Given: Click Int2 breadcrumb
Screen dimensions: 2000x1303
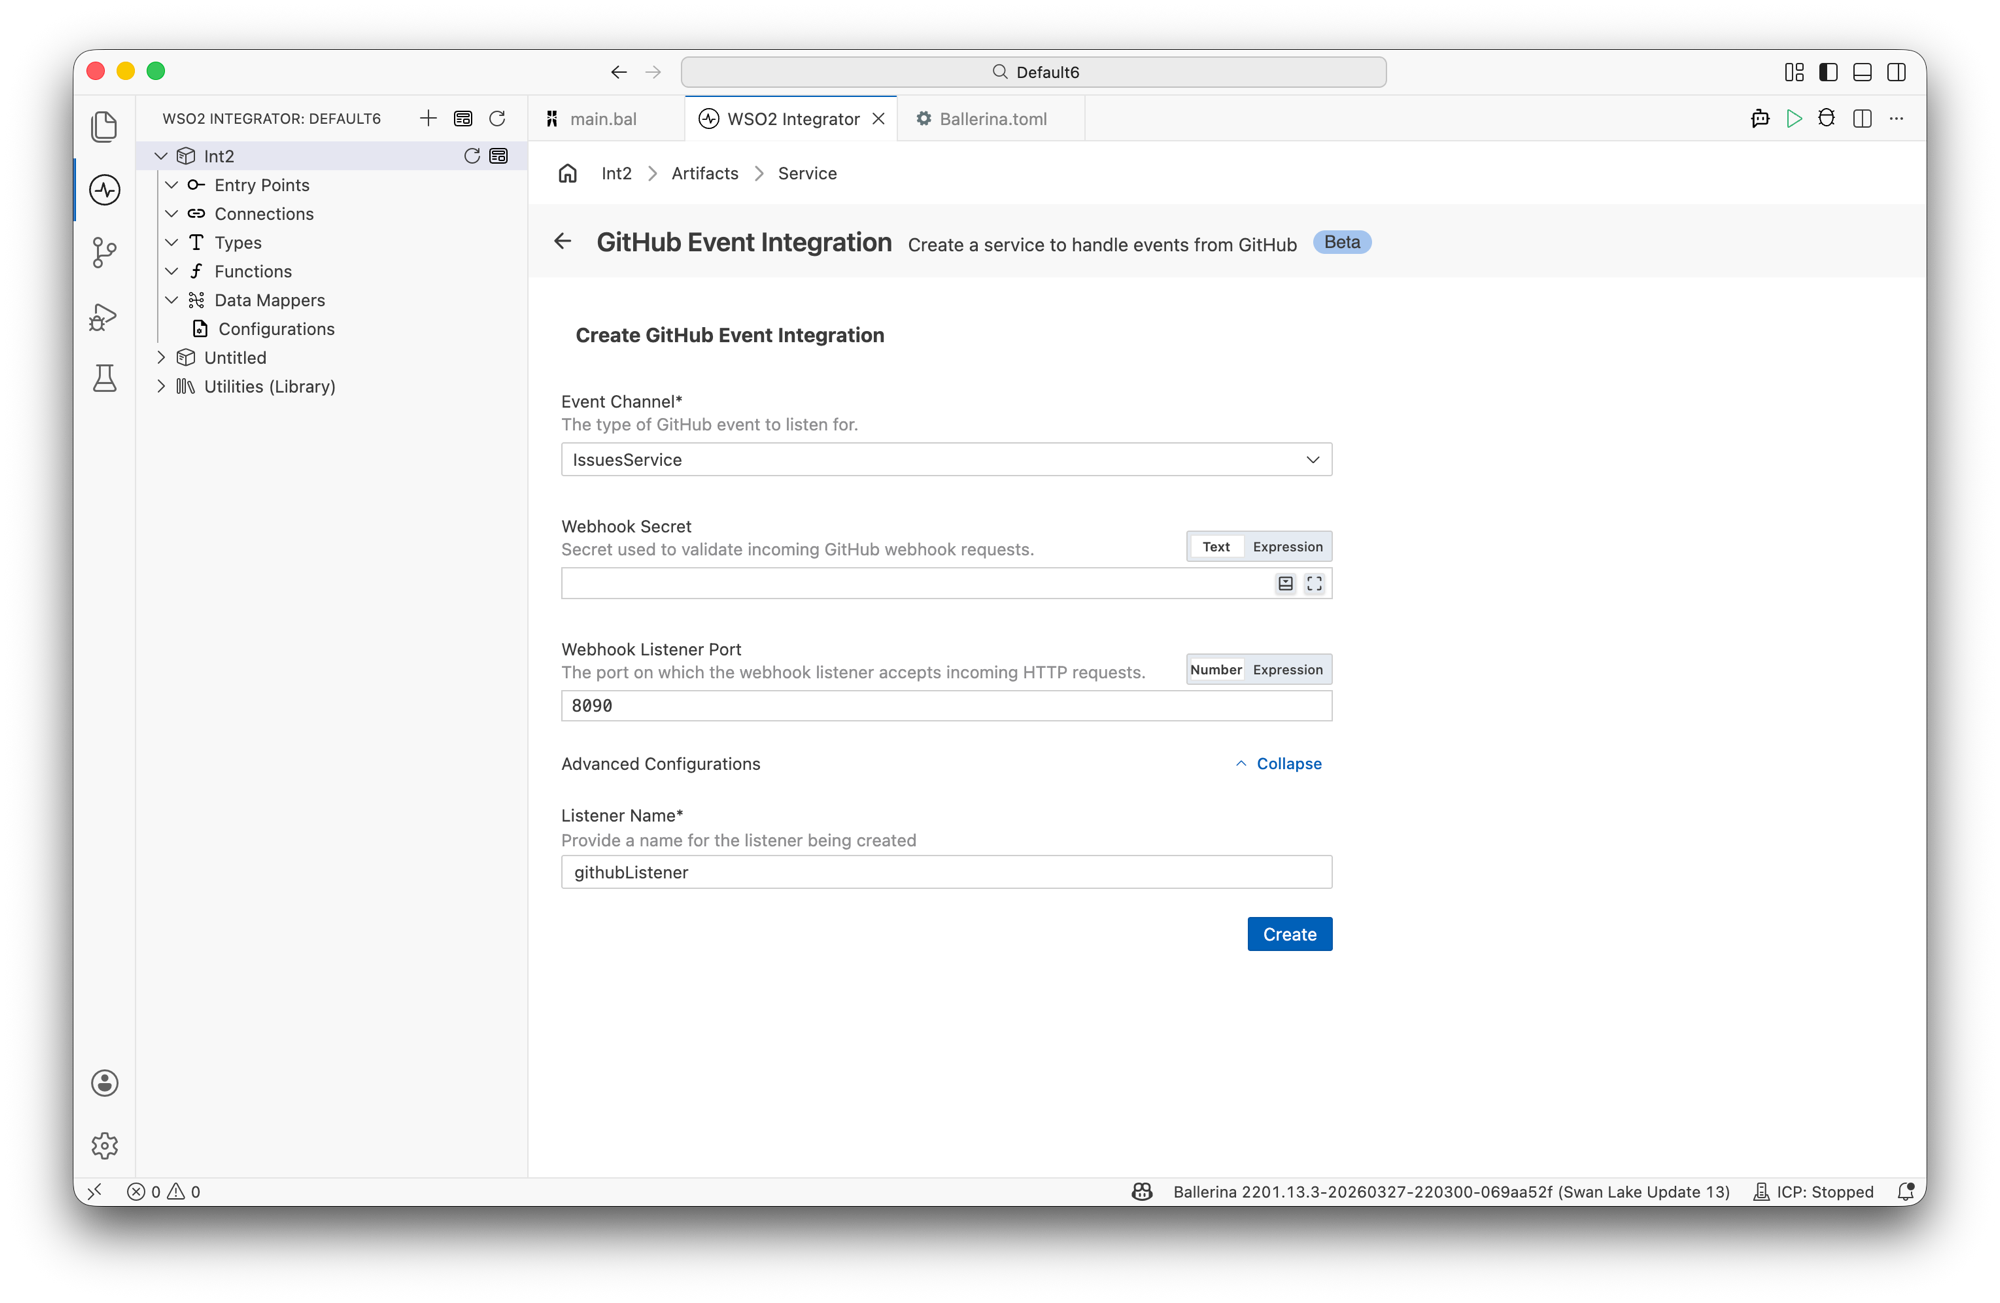Looking at the screenshot, I should pyautogui.click(x=617, y=173).
